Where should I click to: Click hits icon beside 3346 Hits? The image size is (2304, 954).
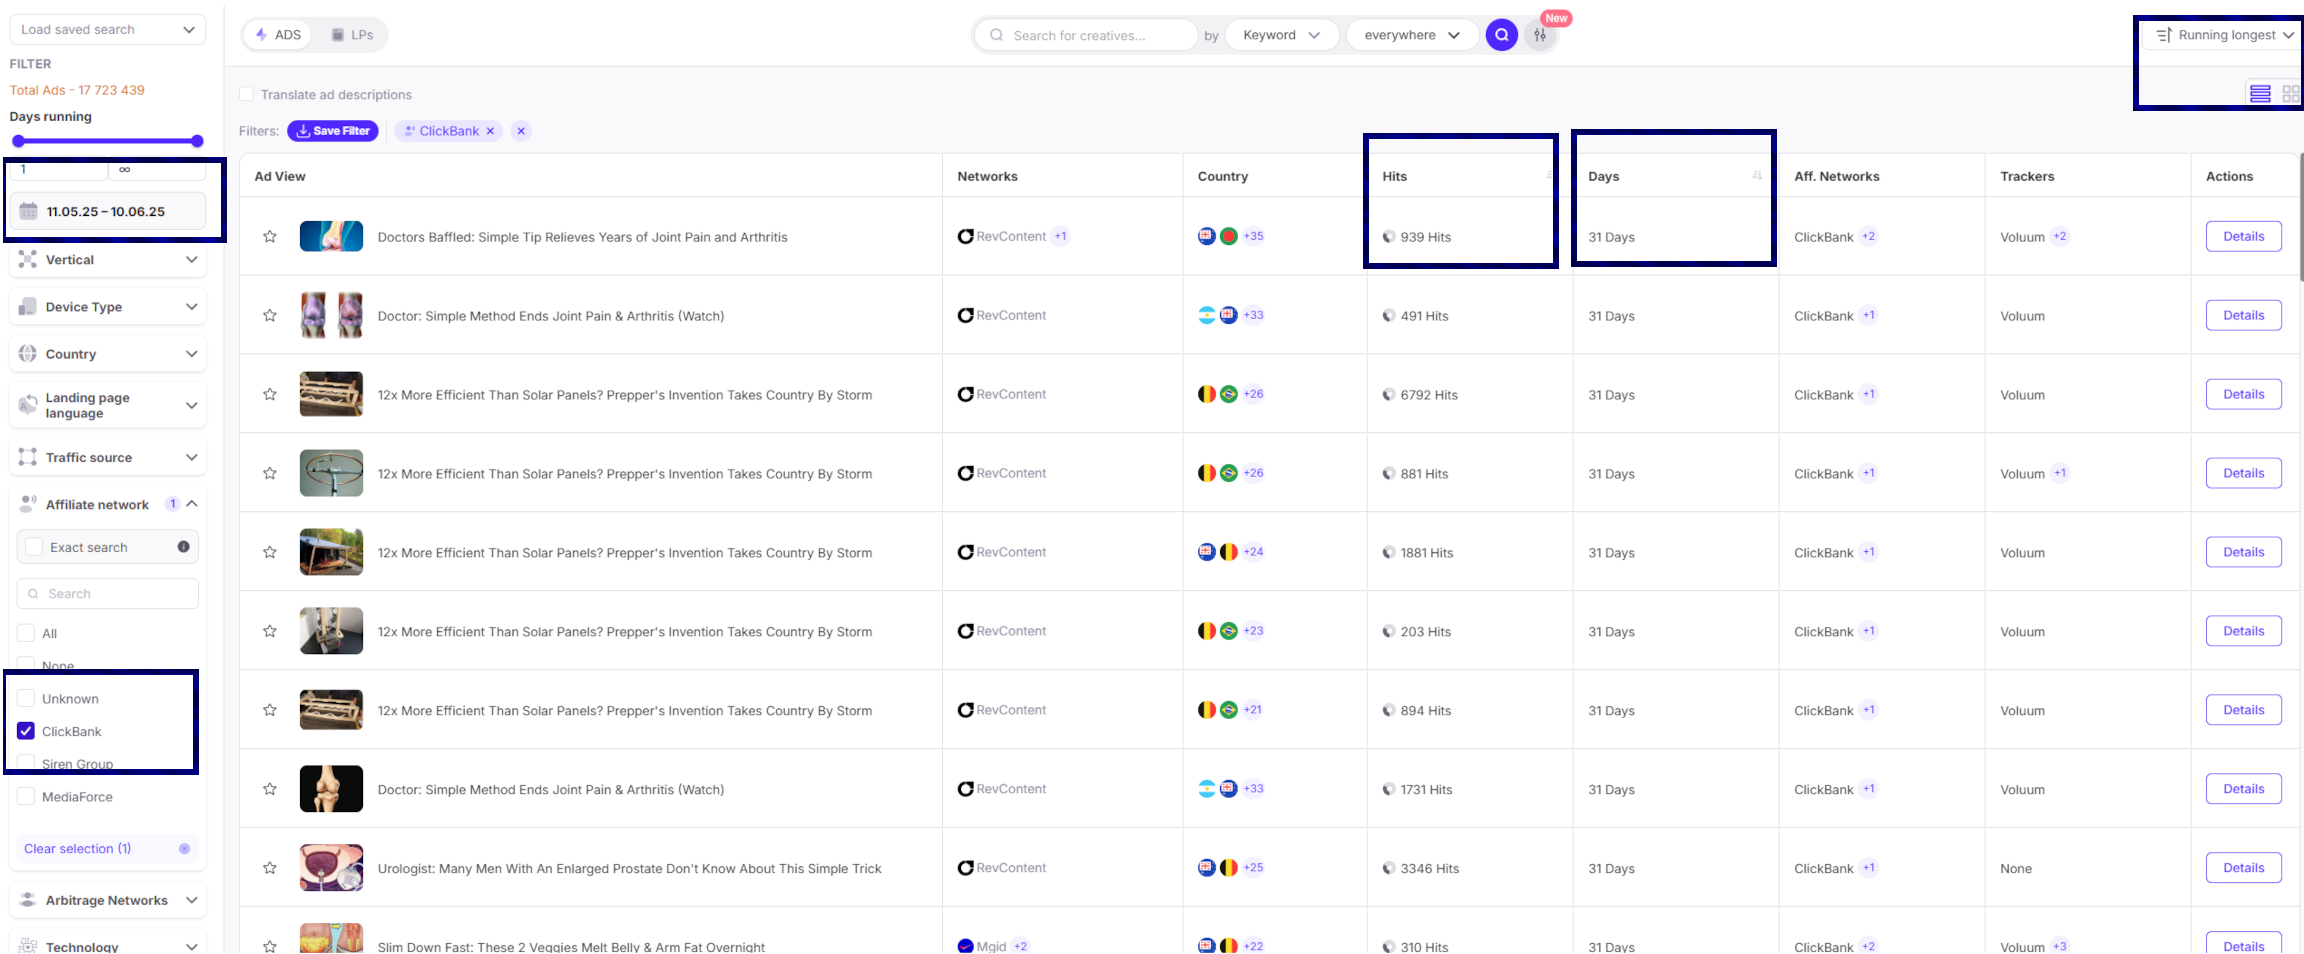pos(1389,868)
